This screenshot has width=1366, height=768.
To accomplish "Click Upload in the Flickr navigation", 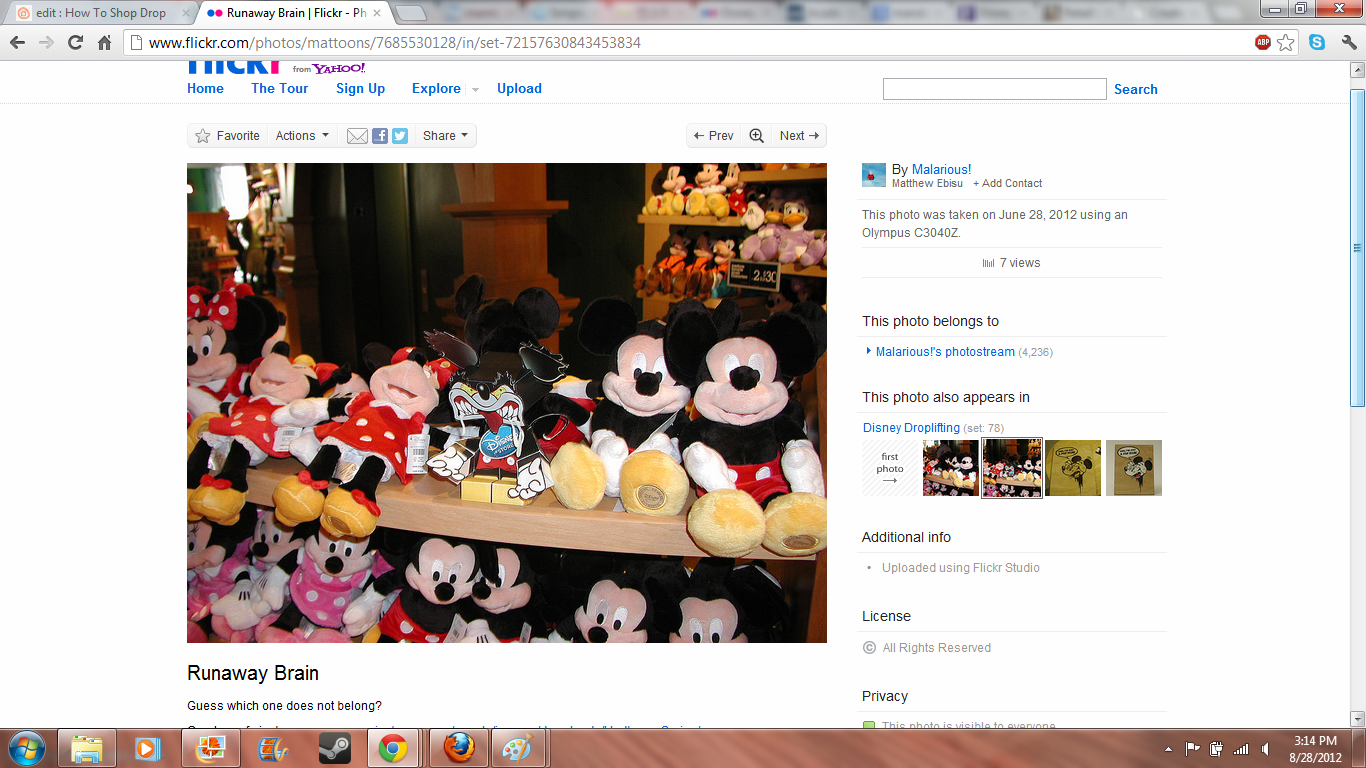I will pyautogui.click(x=519, y=88).
